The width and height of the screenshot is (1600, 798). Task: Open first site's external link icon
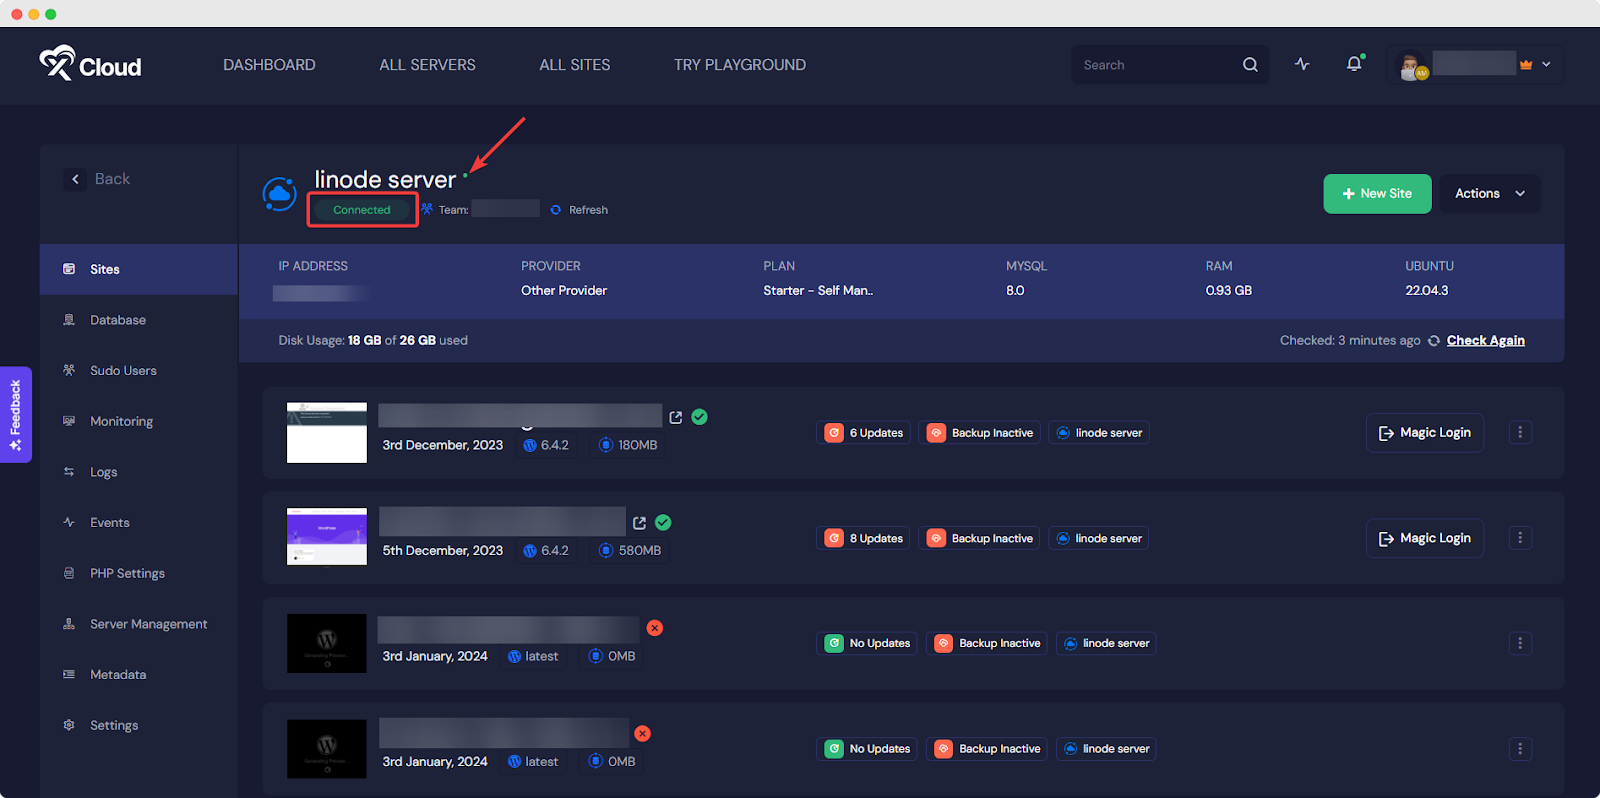pyautogui.click(x=676, y=417)
